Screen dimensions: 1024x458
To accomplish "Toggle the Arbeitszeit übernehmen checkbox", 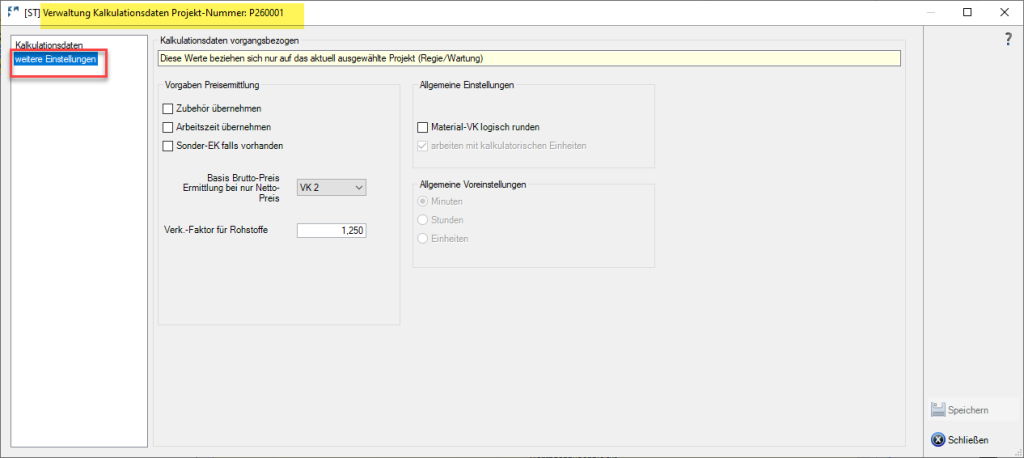I will click(x=167, y=127).
